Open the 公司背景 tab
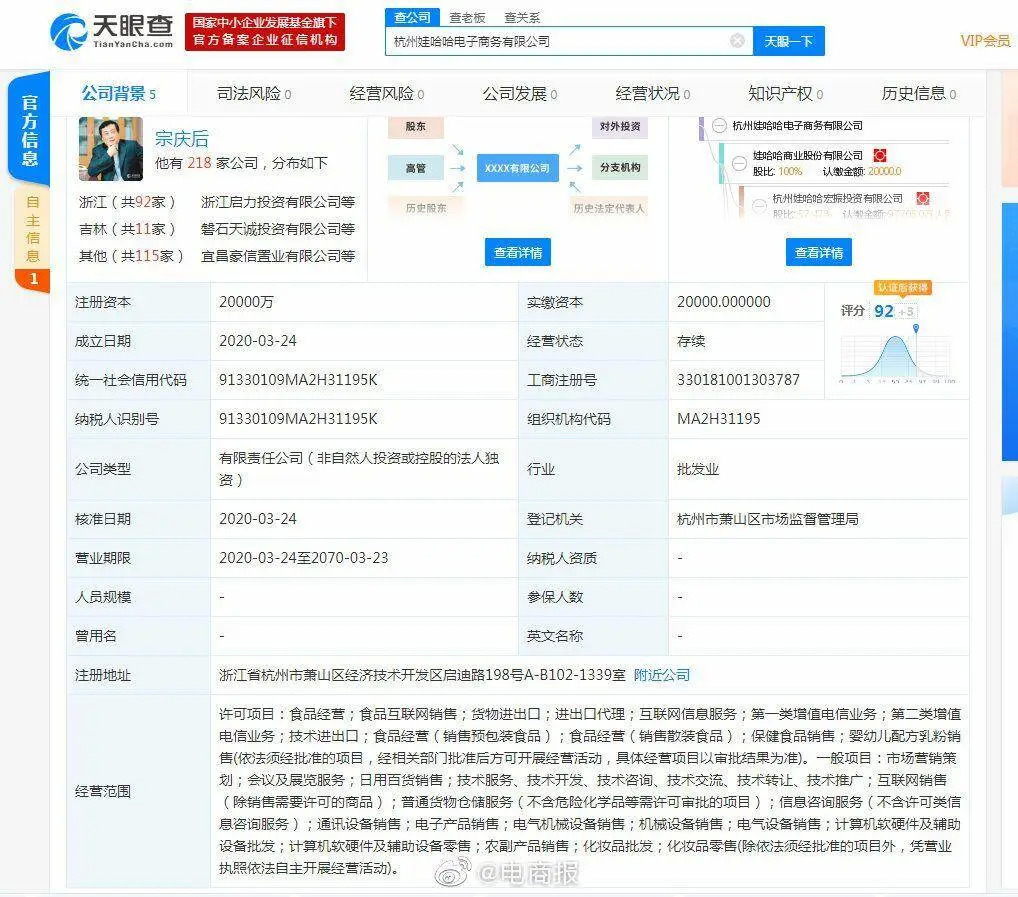This screenshot has width=1018, height=897. pyautogui.click(x=119, y=93)
